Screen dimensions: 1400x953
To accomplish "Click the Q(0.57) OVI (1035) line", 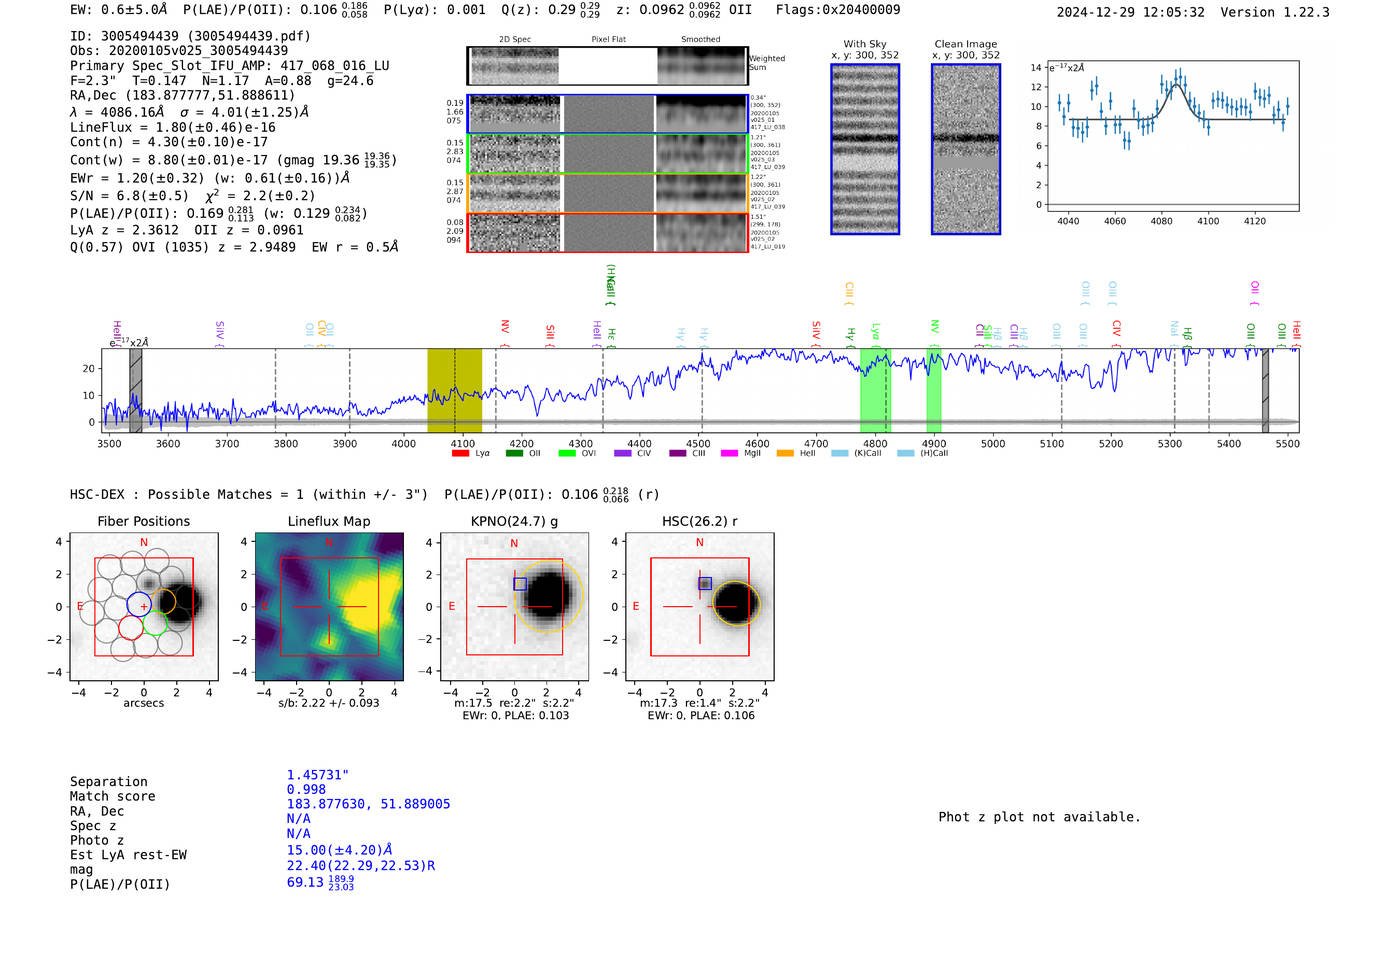I will 234,247.
